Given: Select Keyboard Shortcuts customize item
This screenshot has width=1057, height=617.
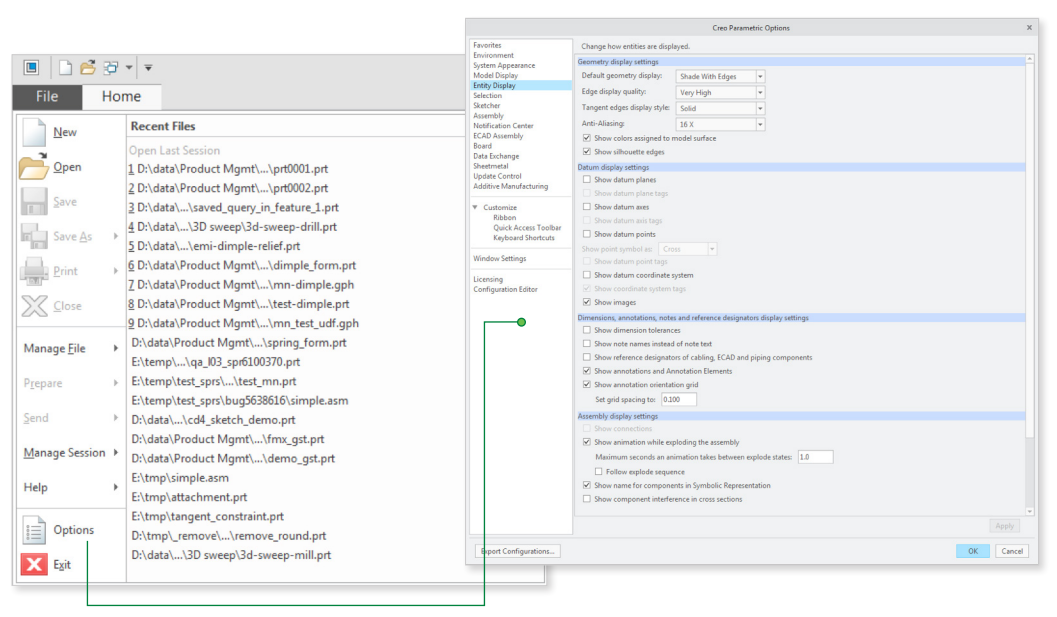Looking at the screenshot, I should coord(524,238).
